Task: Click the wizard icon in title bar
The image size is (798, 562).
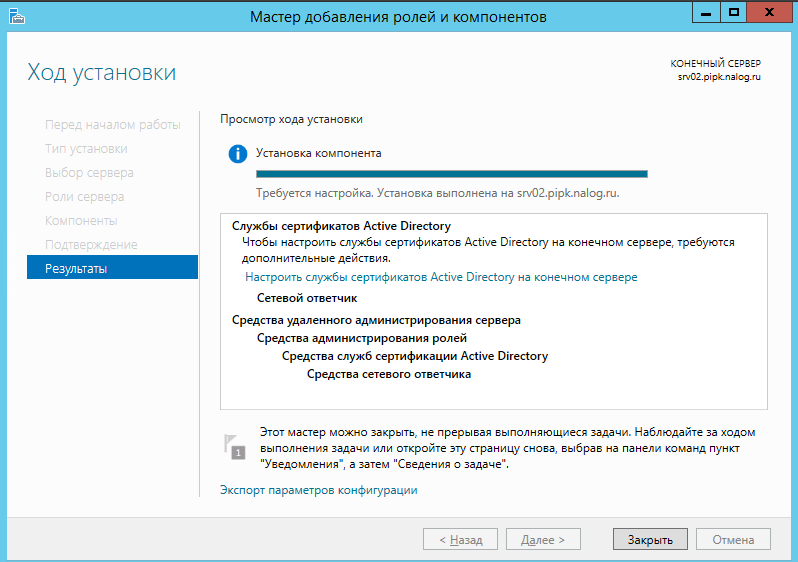Action: (16, 16)
